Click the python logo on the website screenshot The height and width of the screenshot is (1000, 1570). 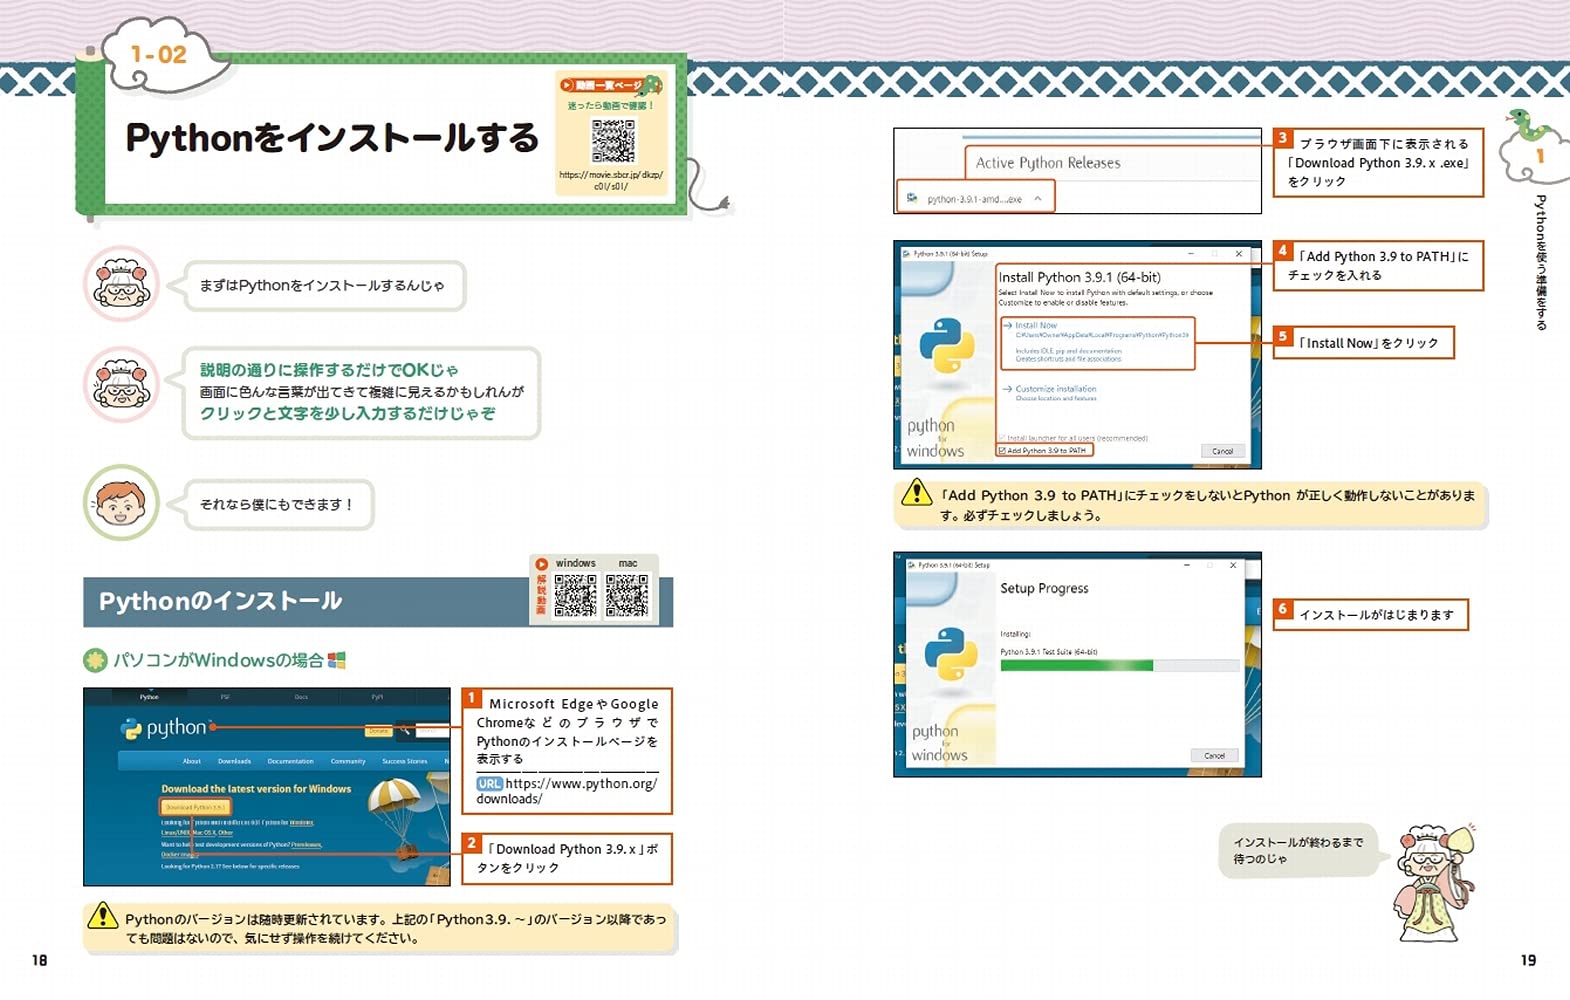pyautogui.click(x=163, y=729)
